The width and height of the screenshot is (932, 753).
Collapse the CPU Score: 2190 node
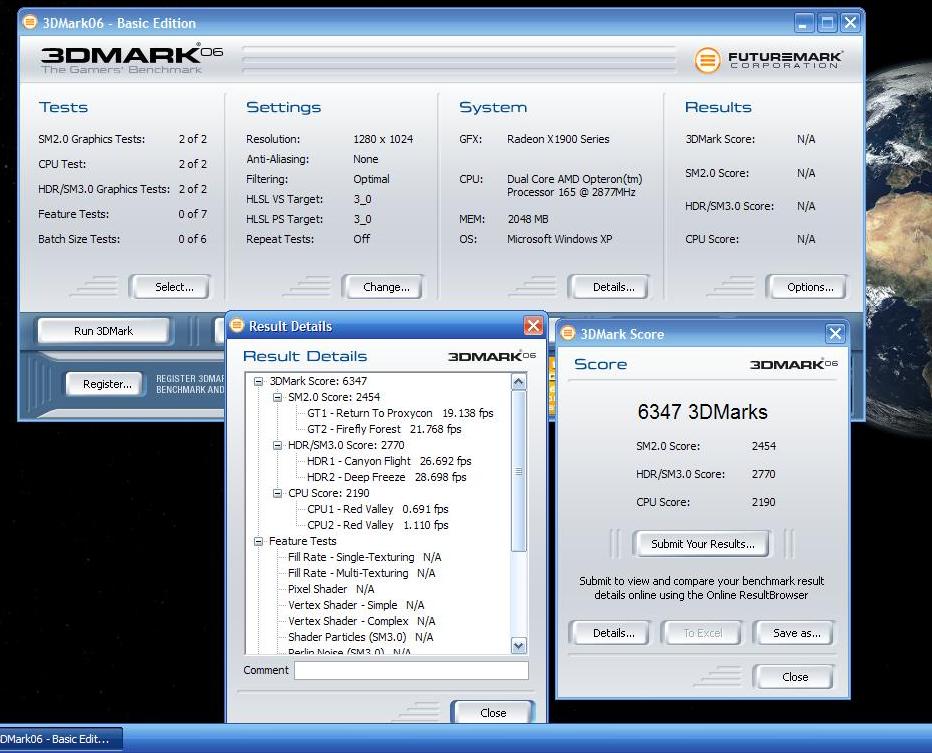pos(277,493)
